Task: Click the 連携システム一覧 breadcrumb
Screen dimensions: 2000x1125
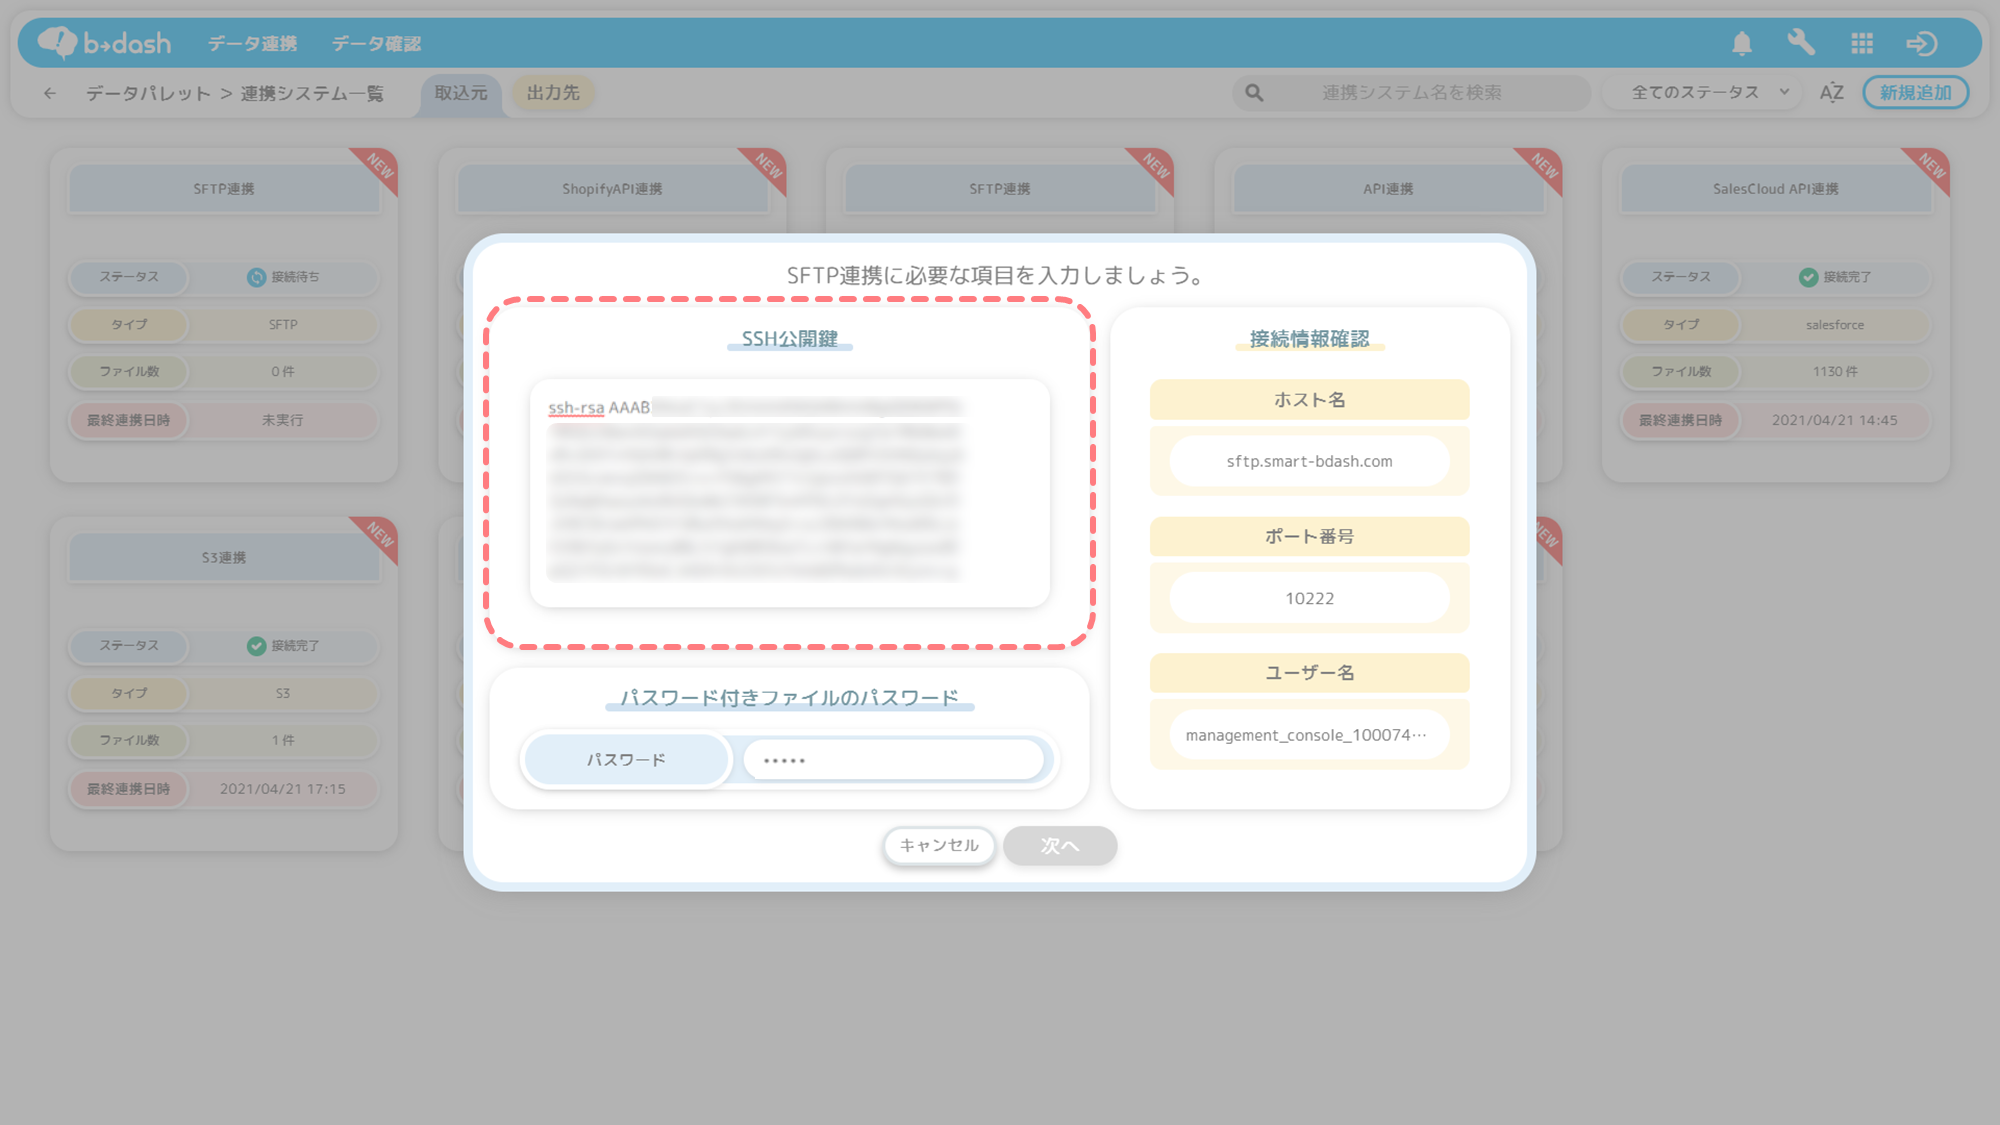Action: [x=312, y=93]
